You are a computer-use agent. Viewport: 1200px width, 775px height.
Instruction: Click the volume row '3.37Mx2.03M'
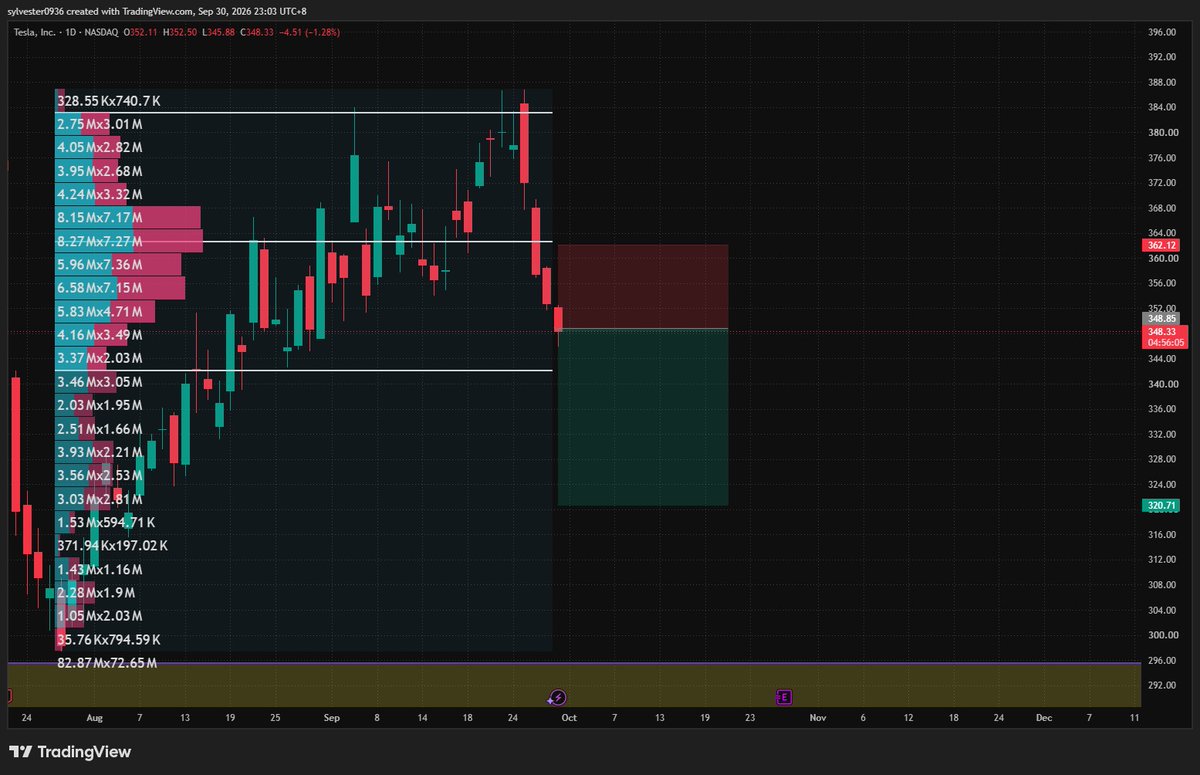100,358
